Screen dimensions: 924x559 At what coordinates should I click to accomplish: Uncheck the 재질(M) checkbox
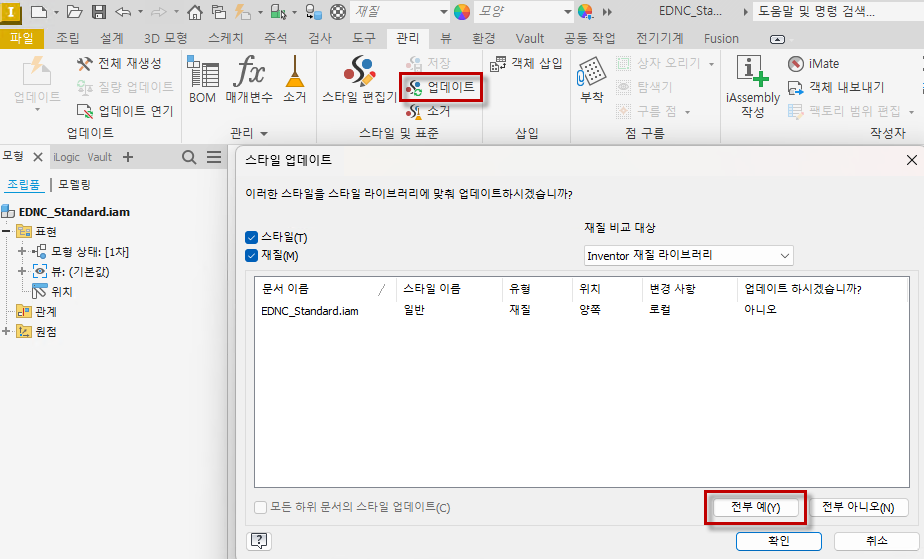coord(252,256)
